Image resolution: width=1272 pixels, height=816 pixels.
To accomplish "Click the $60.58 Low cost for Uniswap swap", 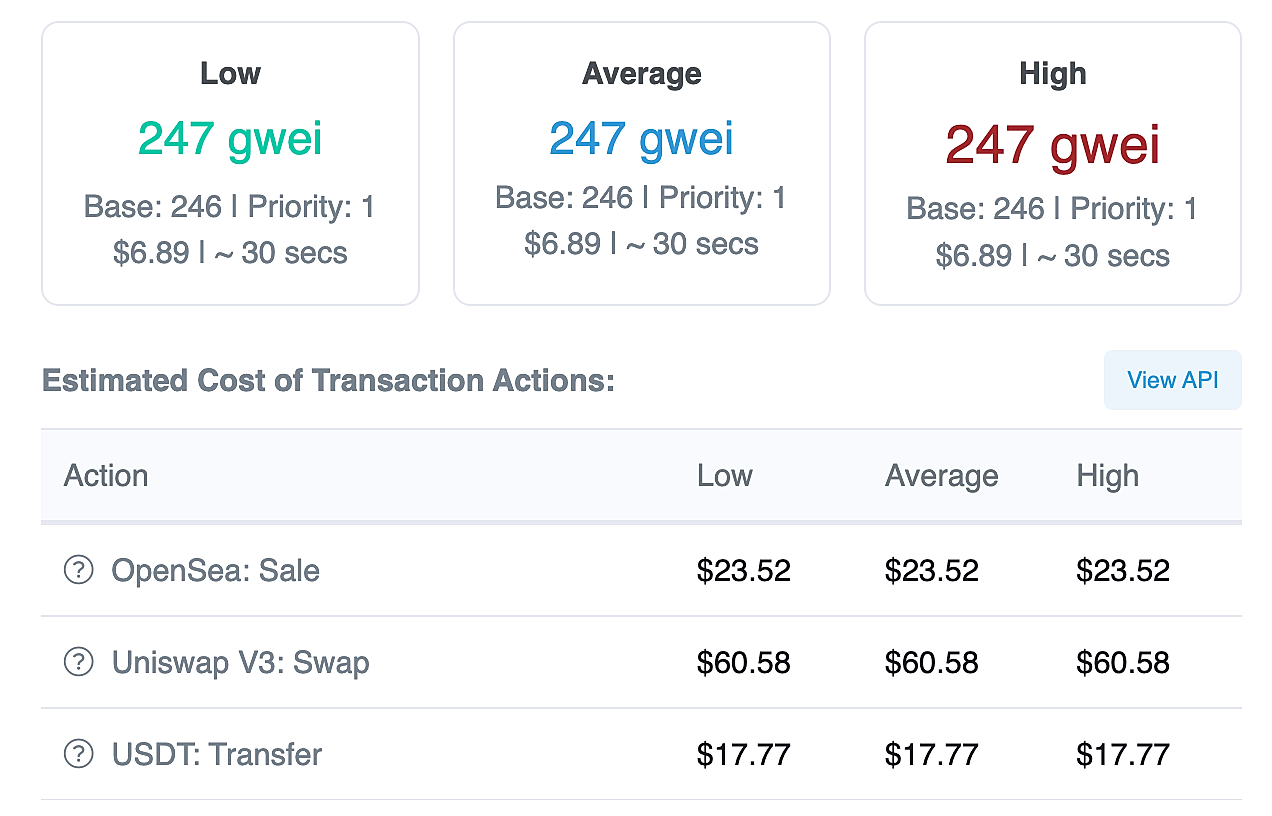I will click(x=744, y=662).
